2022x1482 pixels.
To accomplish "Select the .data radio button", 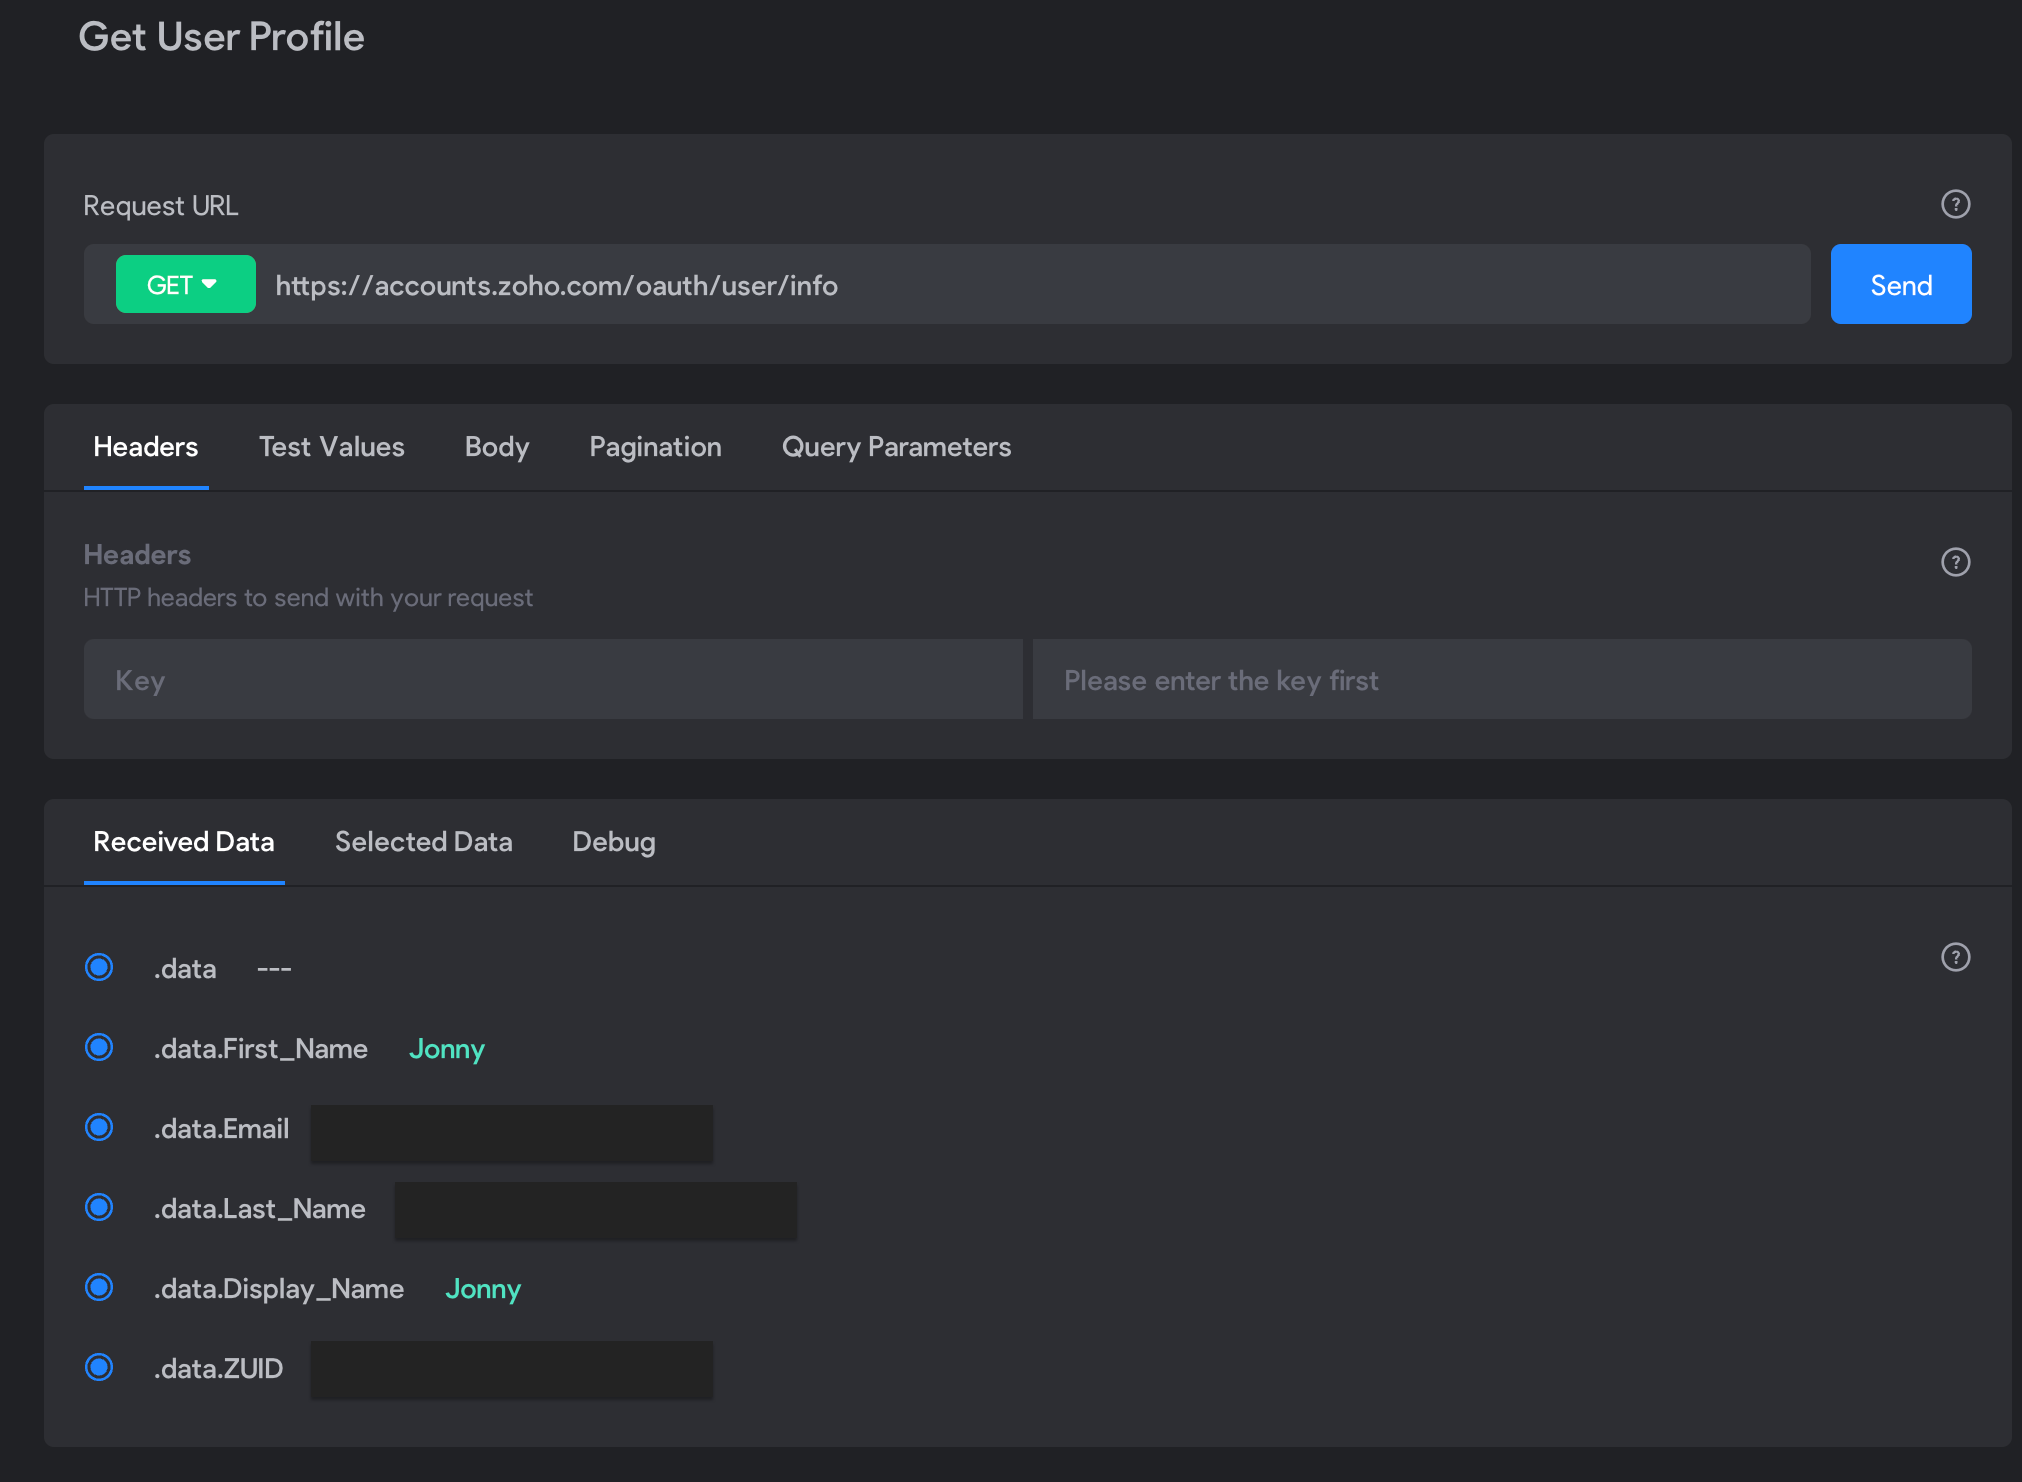I will (x=99, y=967).
